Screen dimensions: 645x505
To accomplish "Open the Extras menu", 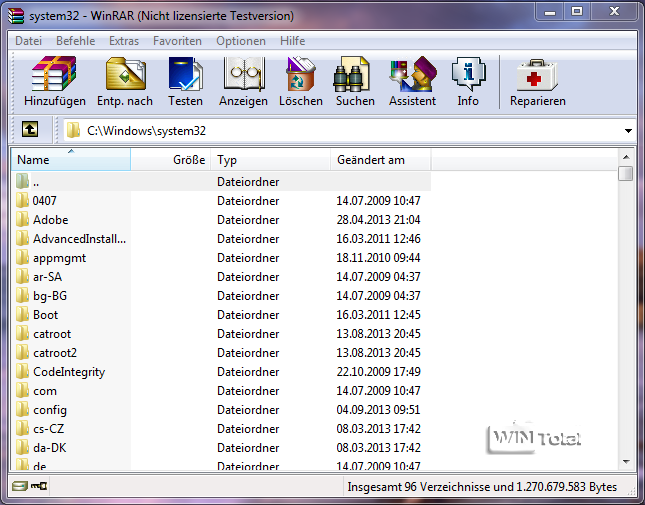I will click(124, 41).
